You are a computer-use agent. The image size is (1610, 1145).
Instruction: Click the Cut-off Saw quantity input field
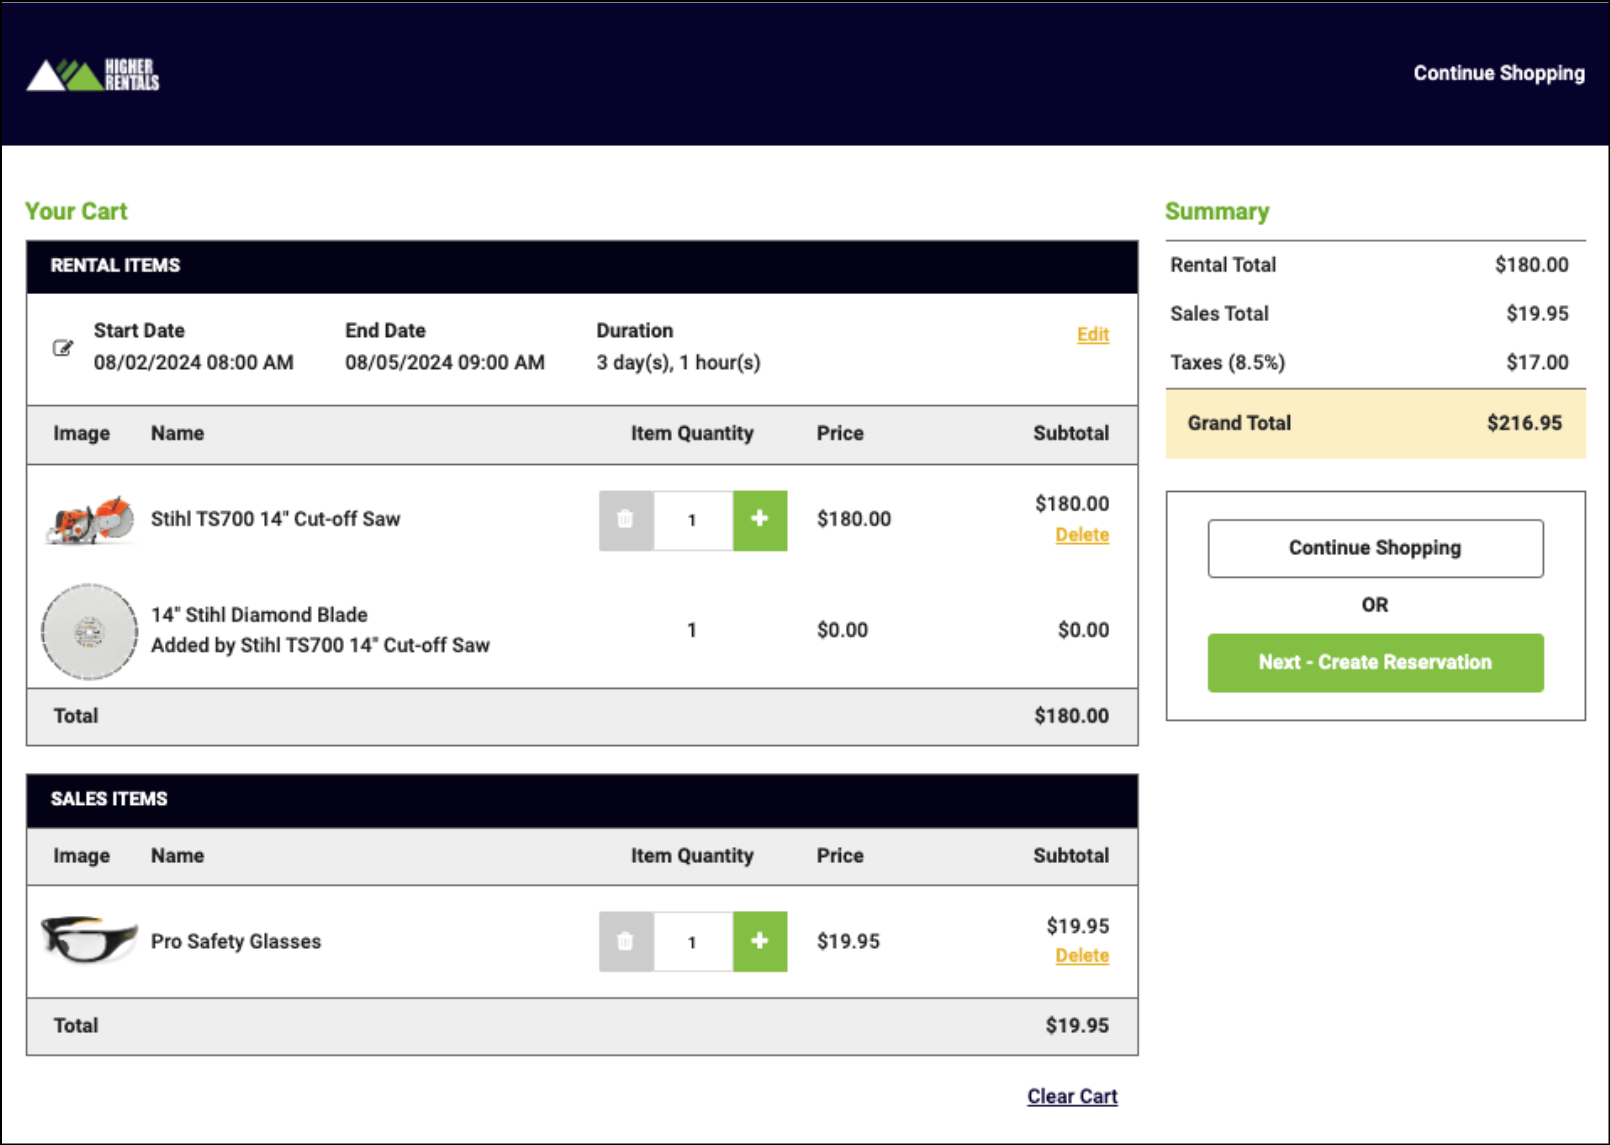pyautogui.click(x=693, y=520)
